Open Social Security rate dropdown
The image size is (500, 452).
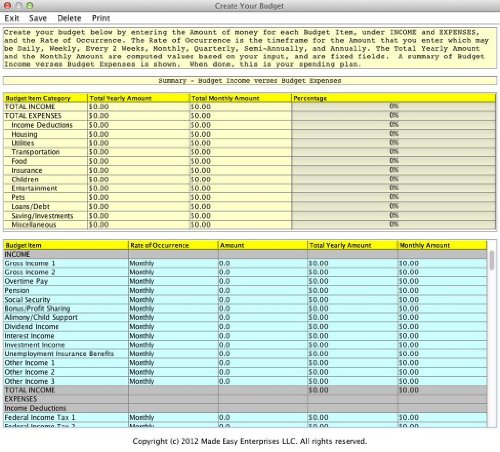(173, 300)
